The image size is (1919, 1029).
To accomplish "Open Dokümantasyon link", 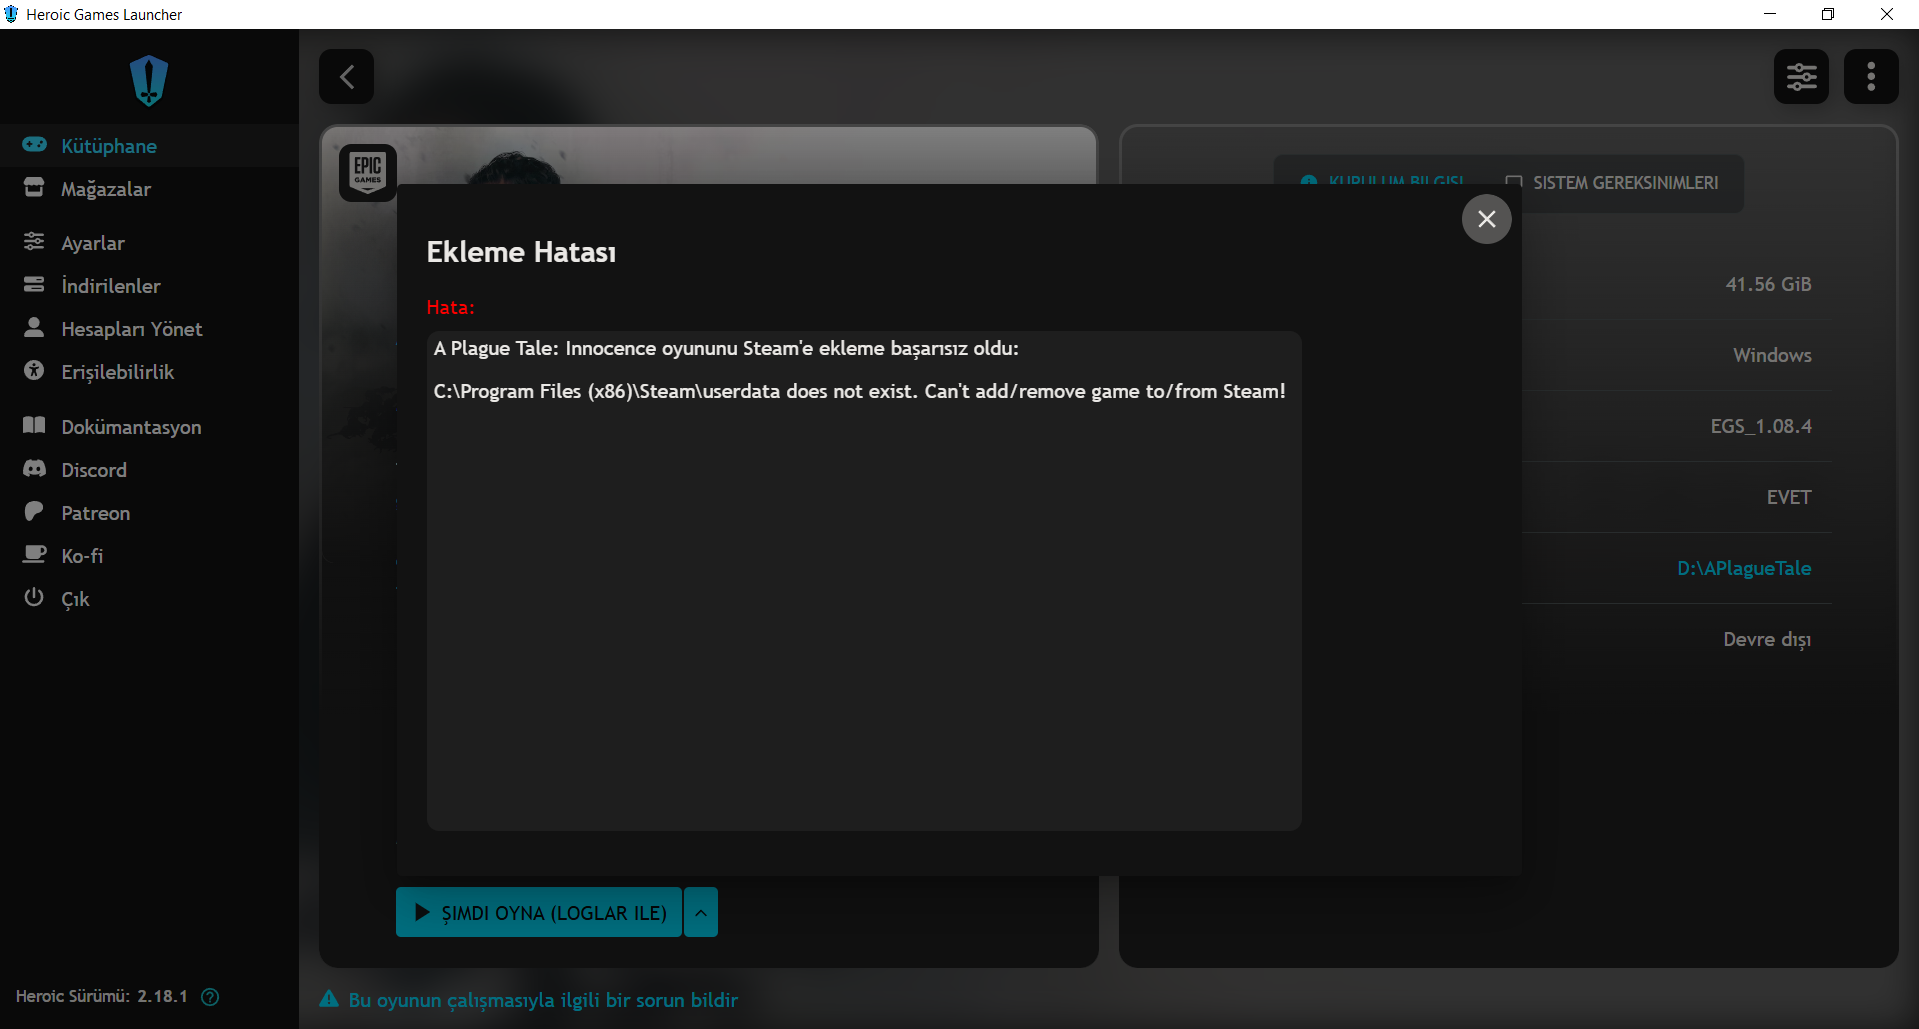I will [x=131, y=427].
